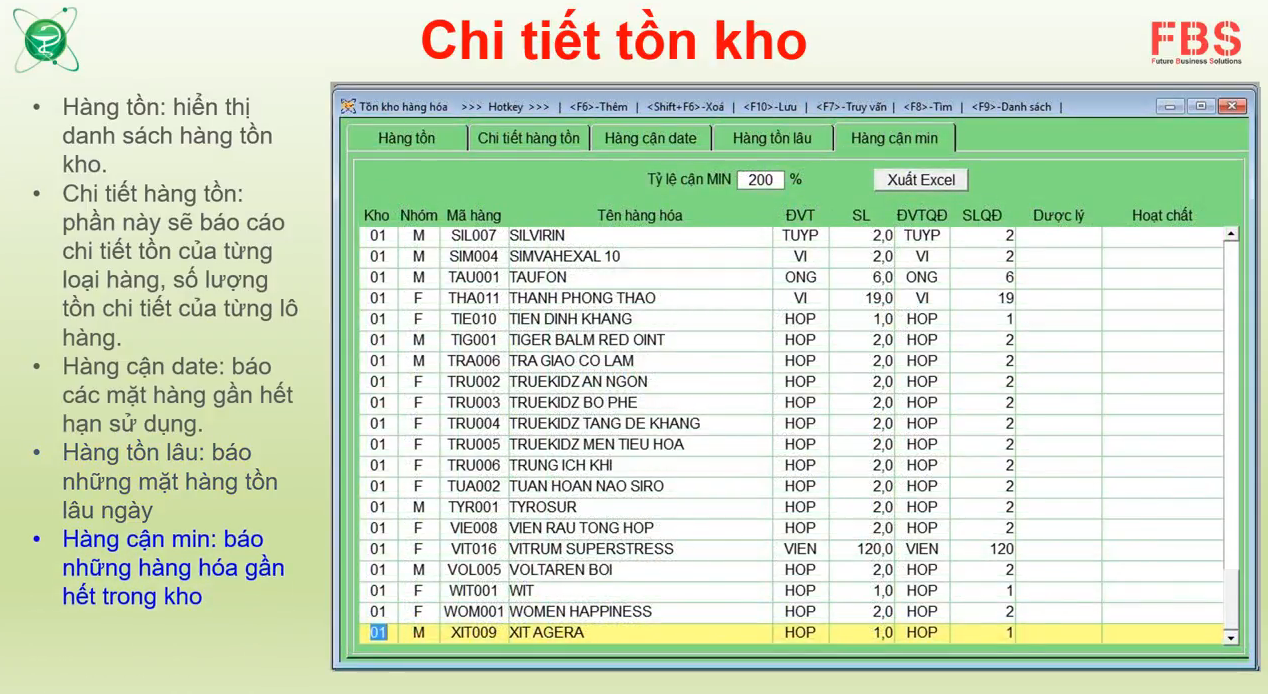This screenshot has height=694, width=1268.
Task: Click the Hàng cận min tab
Action: pyautogui.click(x=894, y=137)
